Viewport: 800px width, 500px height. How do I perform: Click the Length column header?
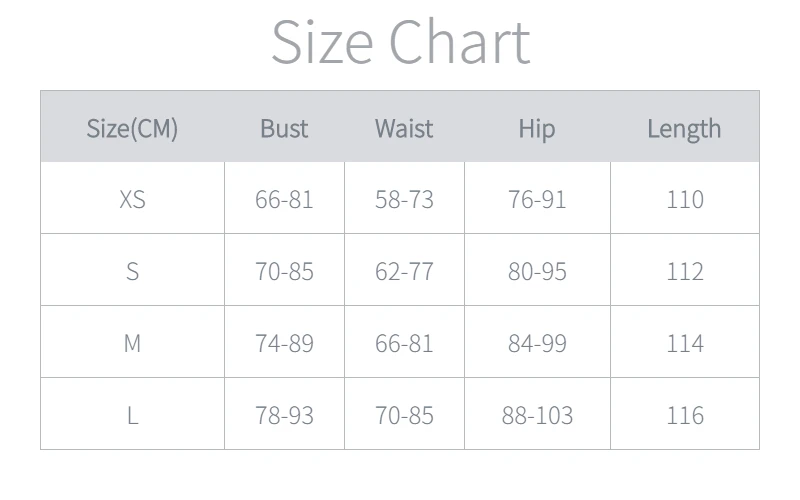684,130
